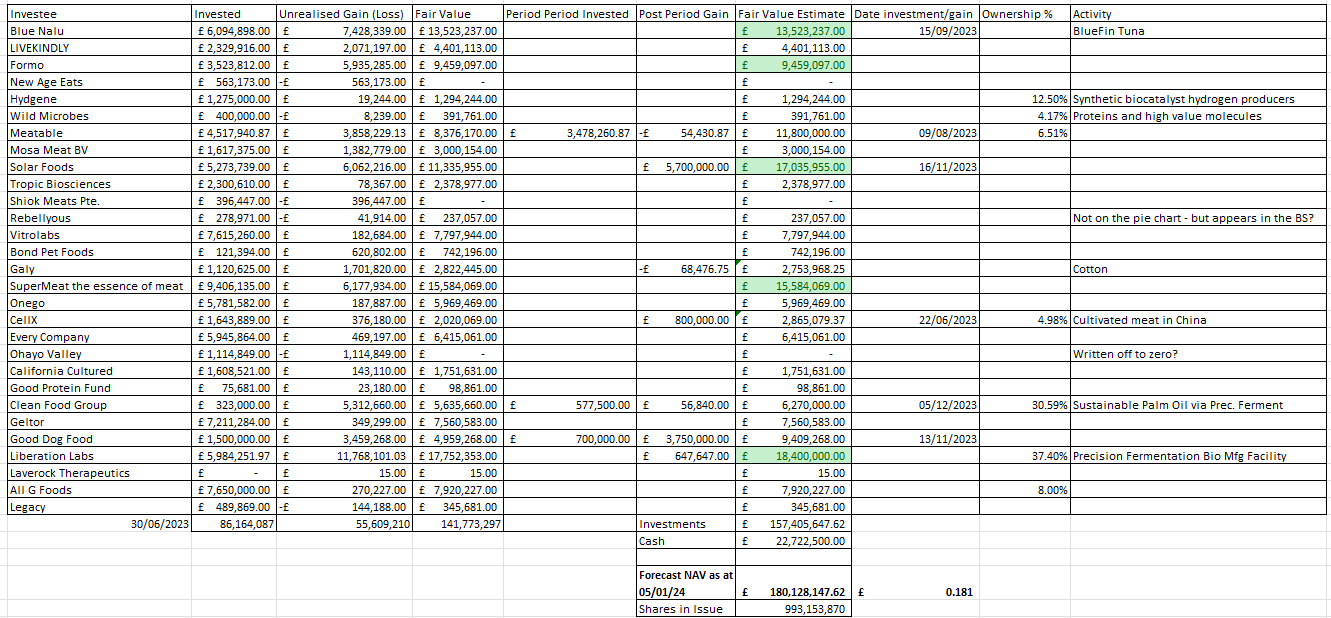Image resolution: width=1331 pixels, height=618 pixels.
Task: Select the ownership cell 37.40%
Action: 1025,456
